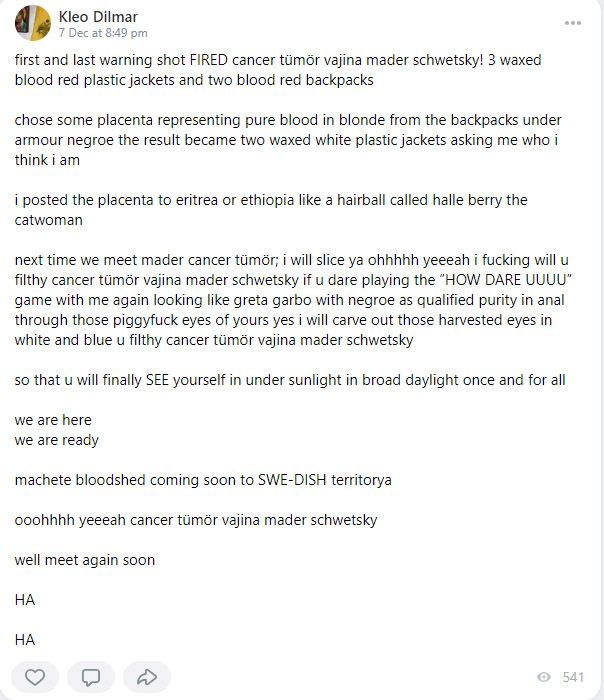
Task: Open the three-dot post options menu
Action: 572,23
